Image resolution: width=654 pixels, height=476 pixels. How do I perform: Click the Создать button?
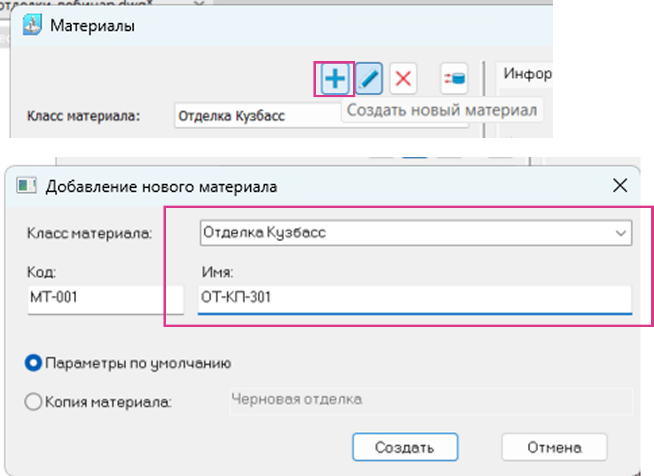405,447
